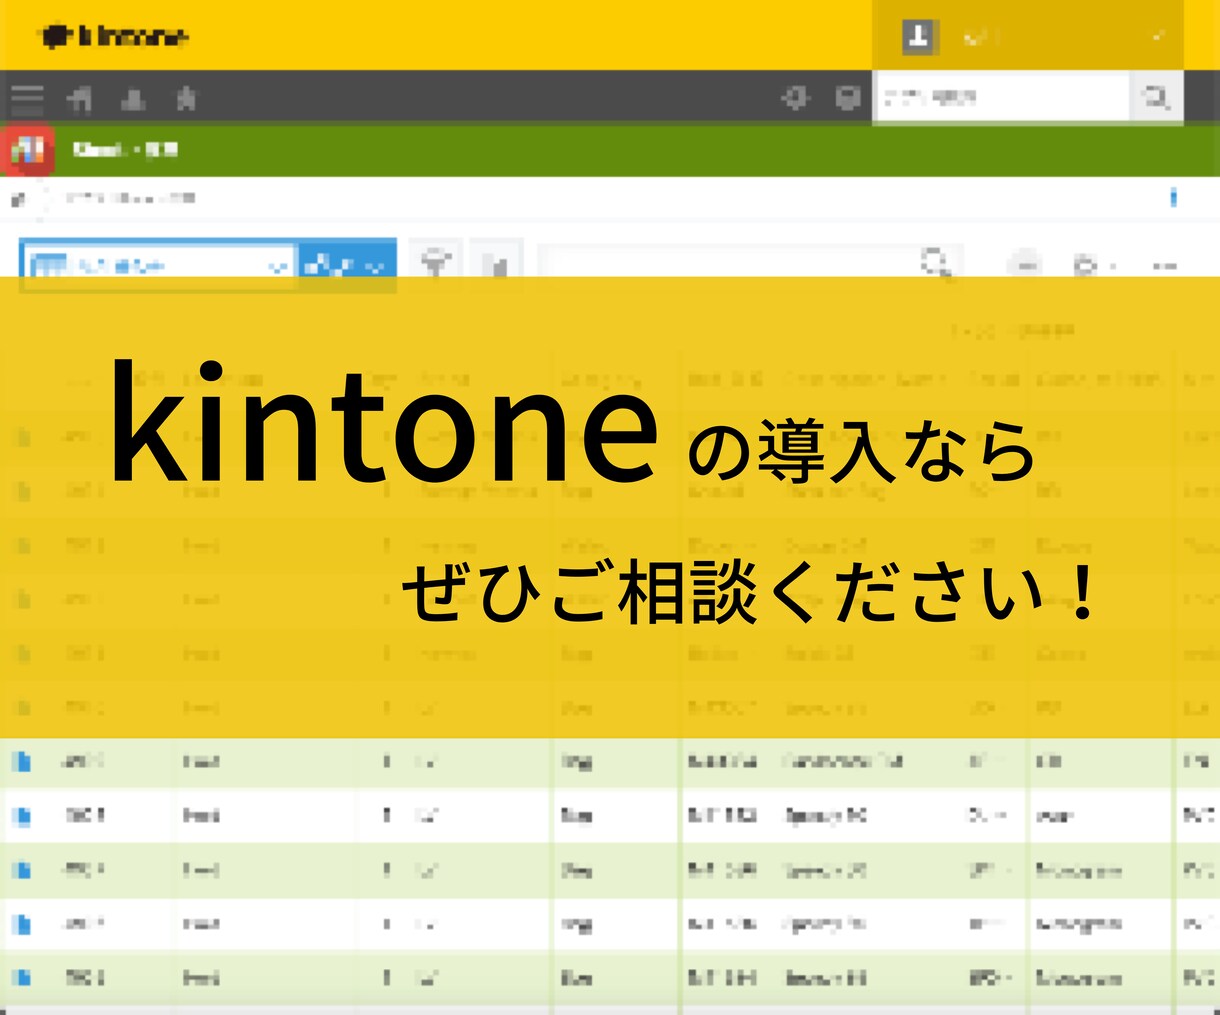
Task: Click the record search input field
Action: (727, 264)
